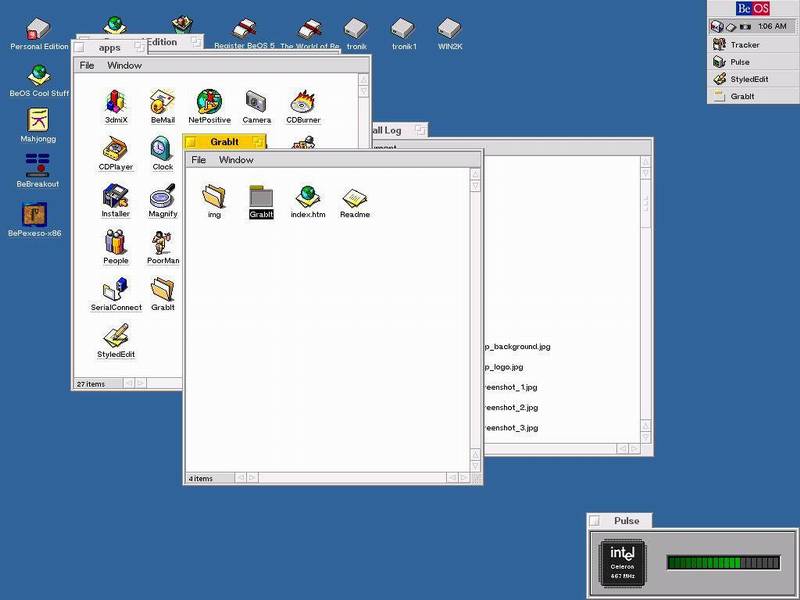Open Window menu in the GrabIt window
Screen dimensions: 800x600
click(236, 160)
